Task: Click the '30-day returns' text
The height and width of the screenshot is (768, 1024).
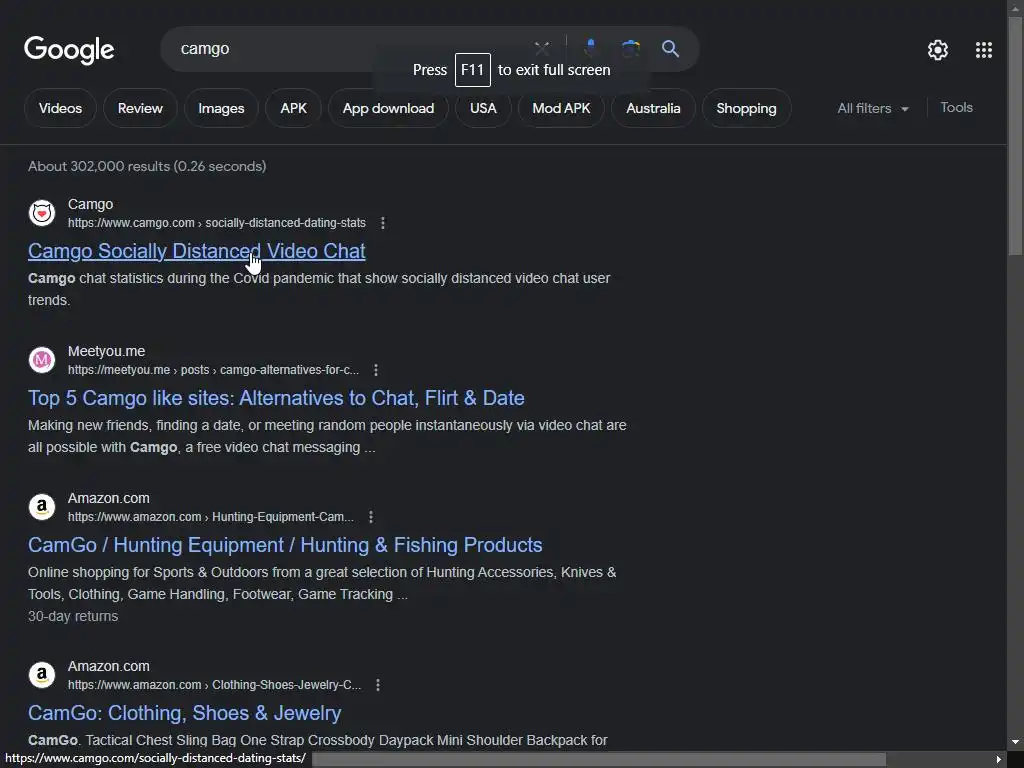Action: pos(73,616)
